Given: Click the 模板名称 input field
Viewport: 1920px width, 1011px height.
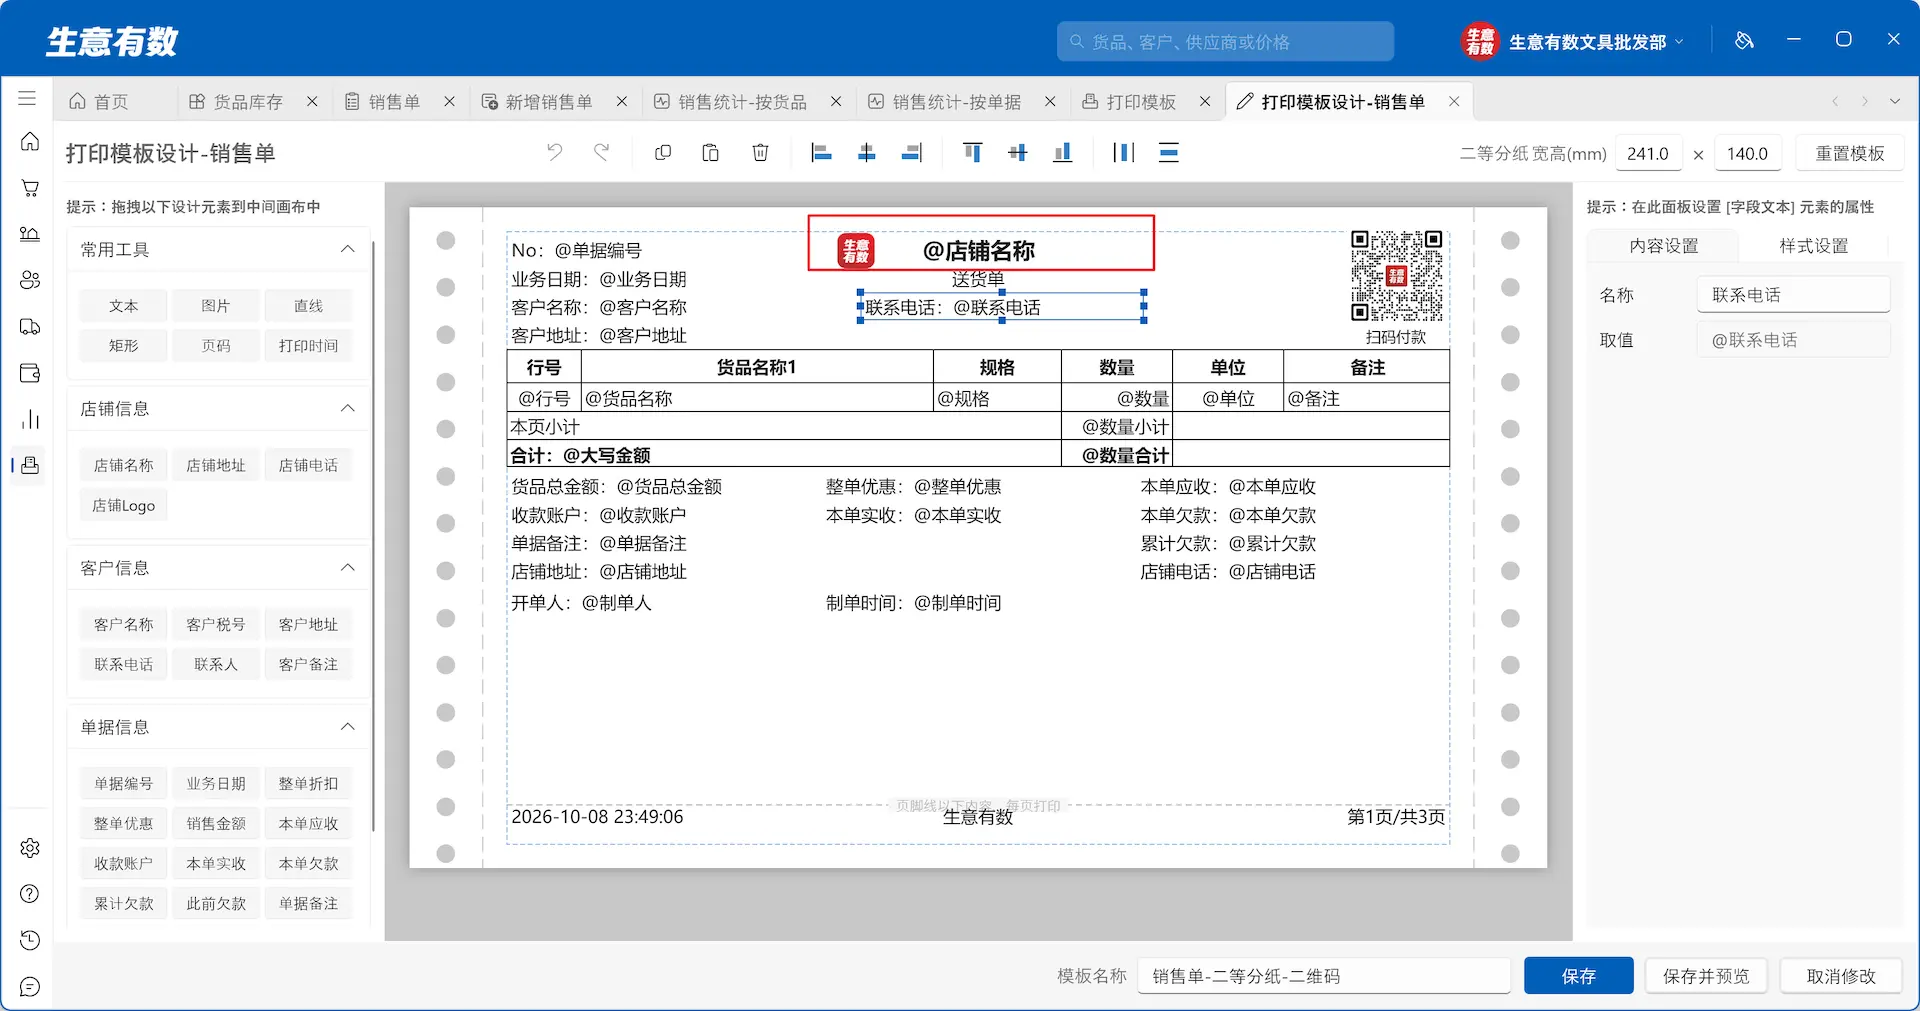Looking at the screenshot, I should [x=1324, y=976].
